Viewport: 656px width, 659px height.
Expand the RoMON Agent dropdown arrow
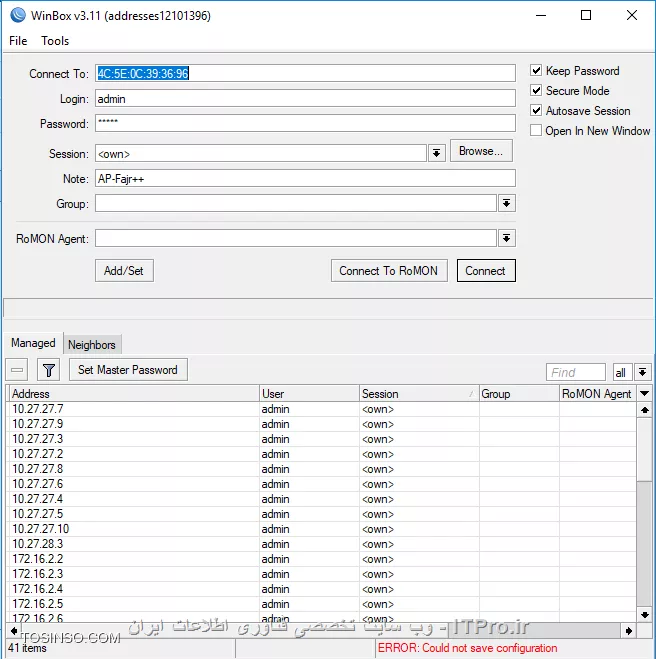pos(506,238)
